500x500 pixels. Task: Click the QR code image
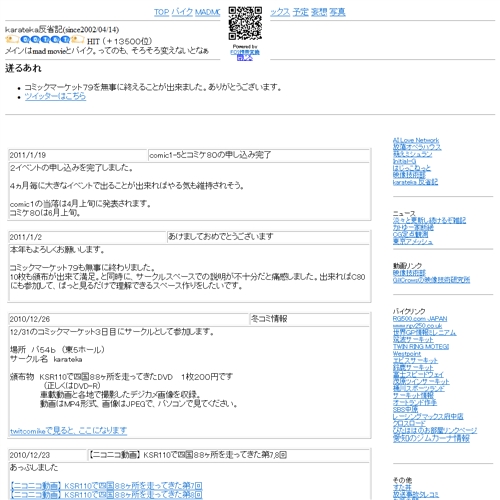[x=245, y=23]
